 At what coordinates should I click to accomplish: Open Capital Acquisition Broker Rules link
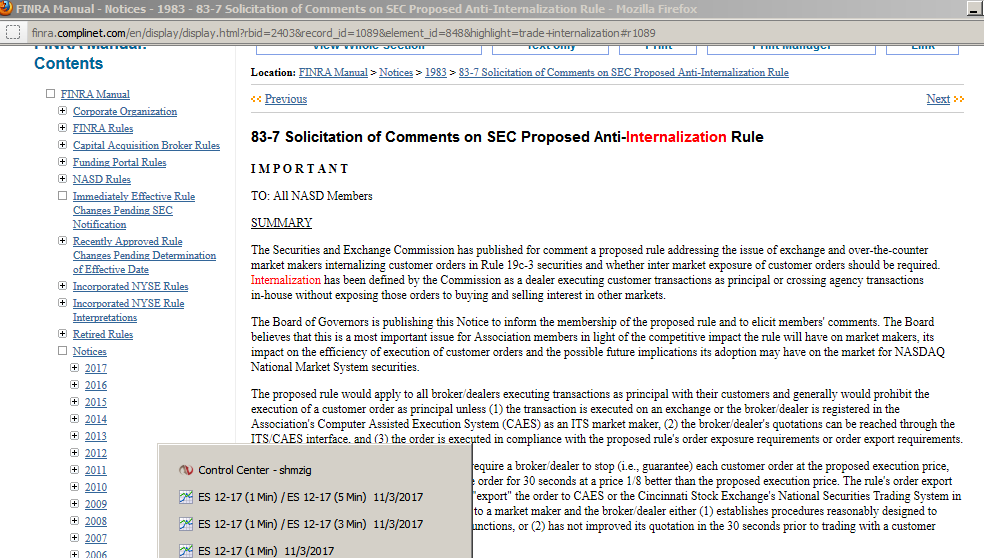146,145
